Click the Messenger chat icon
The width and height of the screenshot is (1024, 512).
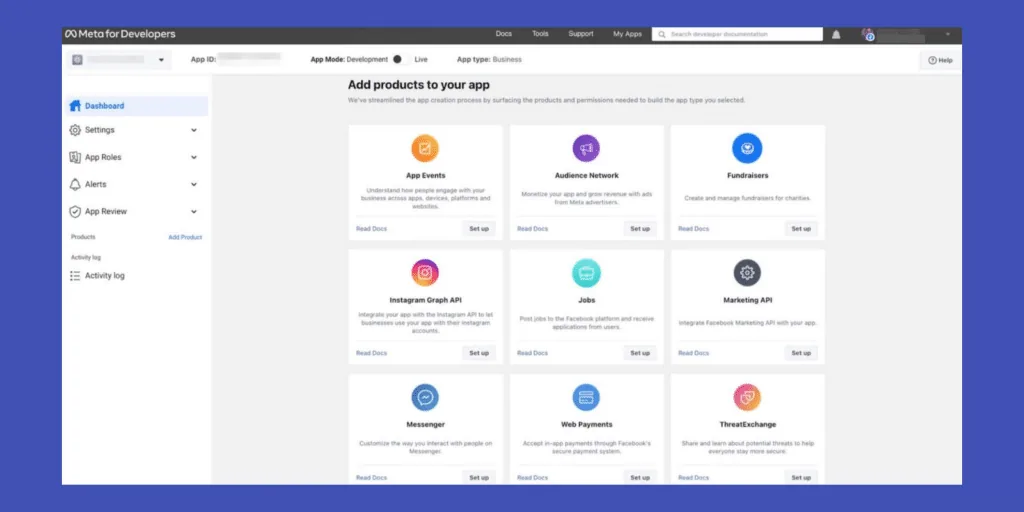pos(425,397)
